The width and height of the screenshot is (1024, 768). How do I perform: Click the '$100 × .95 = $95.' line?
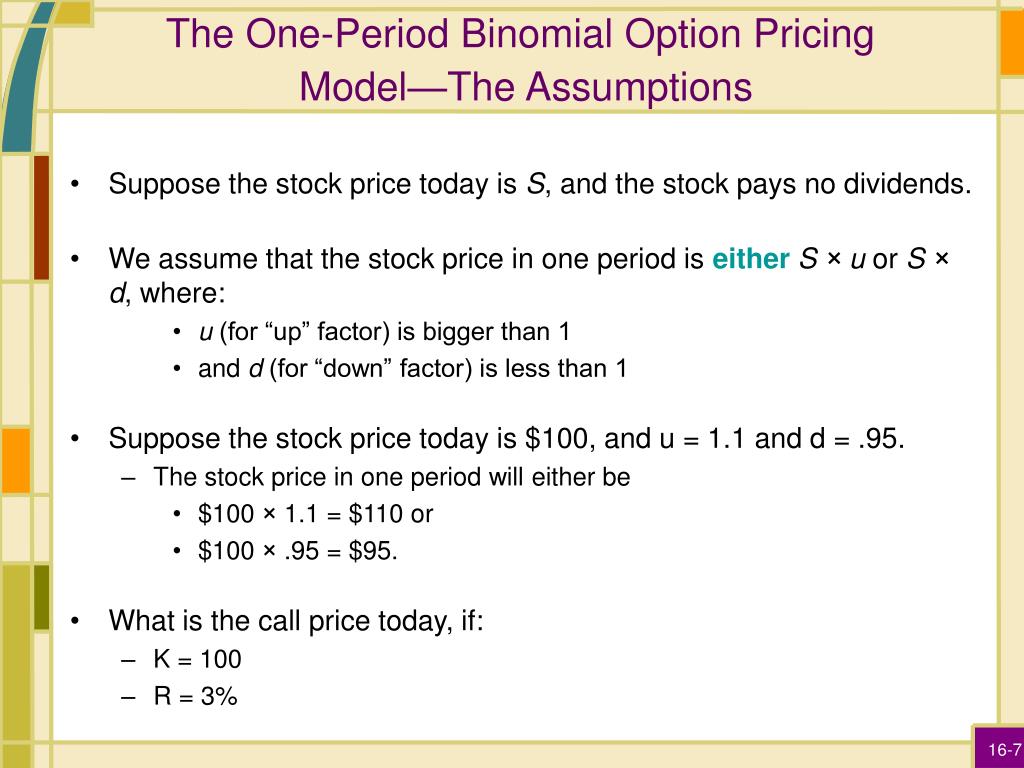click(x=298, y=551)
